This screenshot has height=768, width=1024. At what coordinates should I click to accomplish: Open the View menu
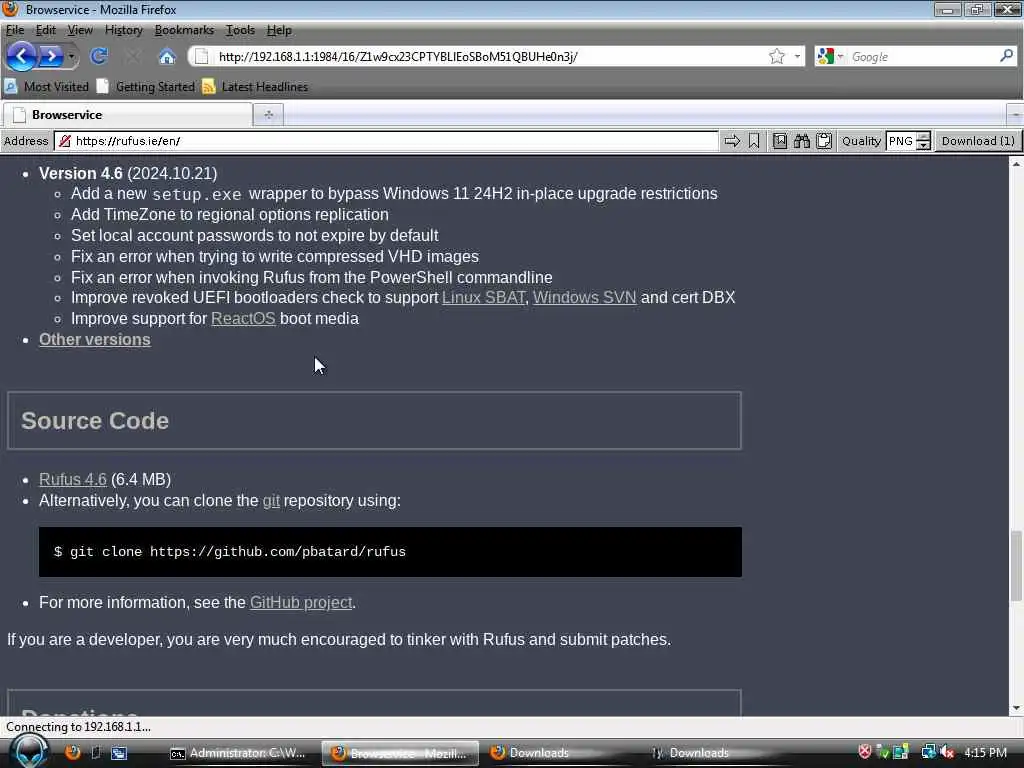(80, 30)
